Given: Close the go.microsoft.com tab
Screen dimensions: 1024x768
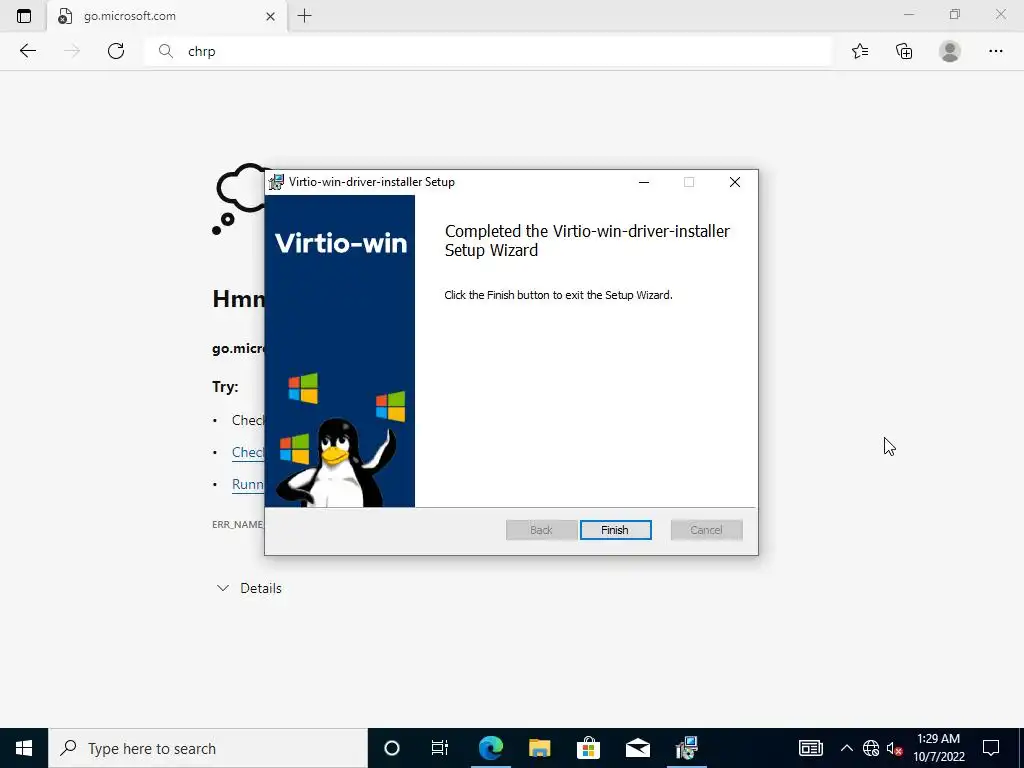Looking at the screenshot, I should [270, 16].
